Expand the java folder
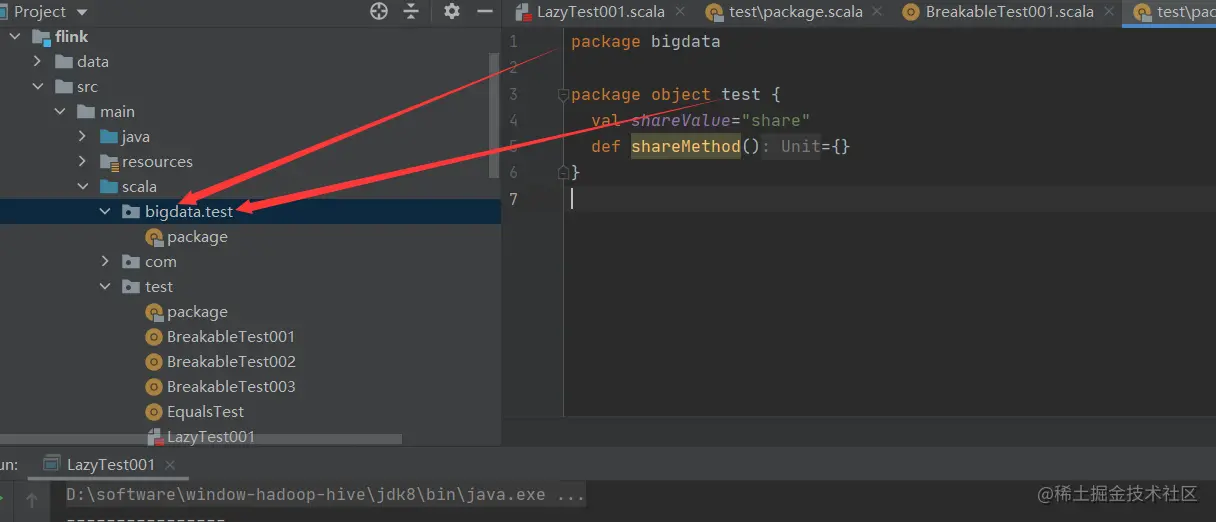The width and height of the screenshot is (1216, 522). point(82,136)
